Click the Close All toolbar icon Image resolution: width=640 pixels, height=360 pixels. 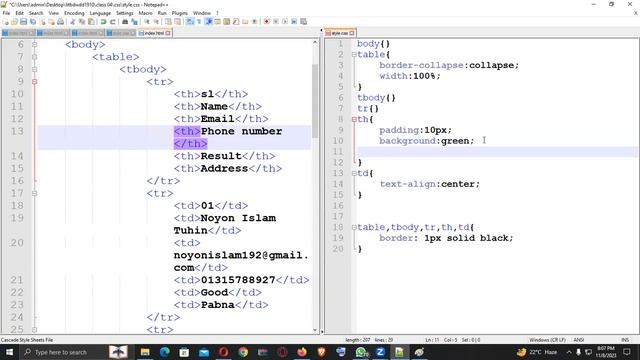tap(51, 21)
